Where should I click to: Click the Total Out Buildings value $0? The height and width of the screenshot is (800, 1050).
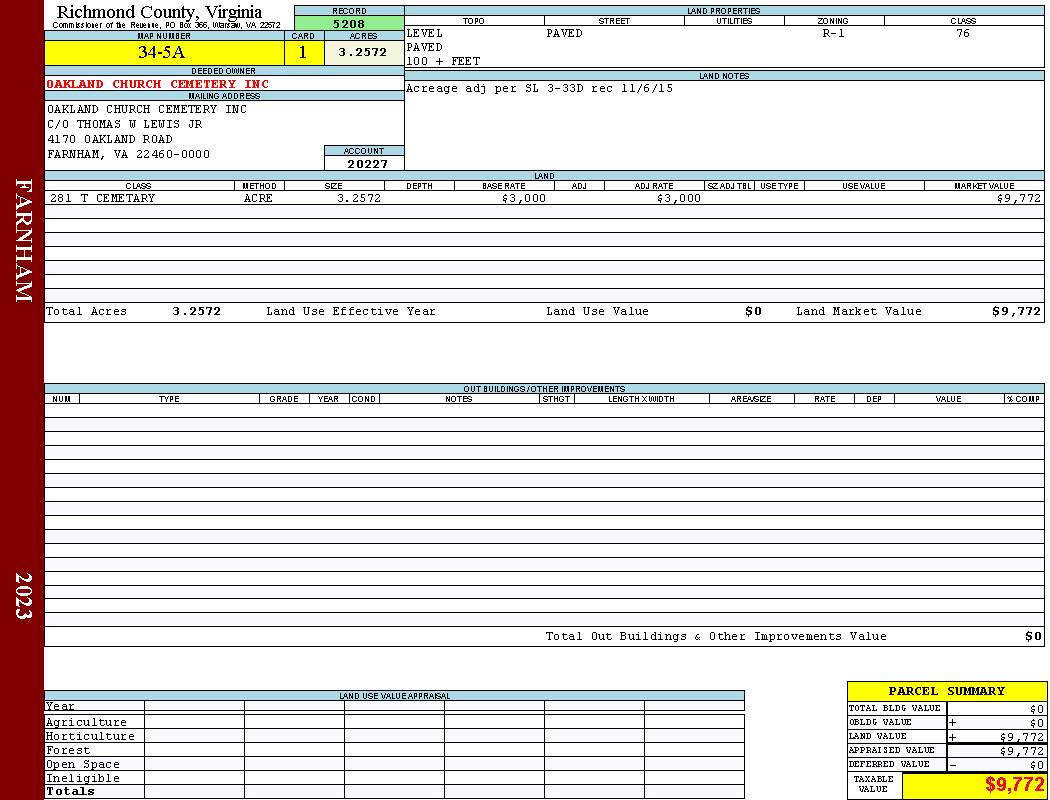(x=1033, y=636)
